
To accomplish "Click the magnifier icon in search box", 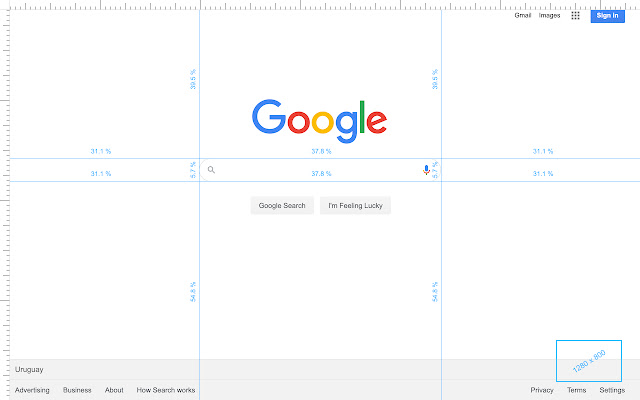I will [x=211, y=169].
